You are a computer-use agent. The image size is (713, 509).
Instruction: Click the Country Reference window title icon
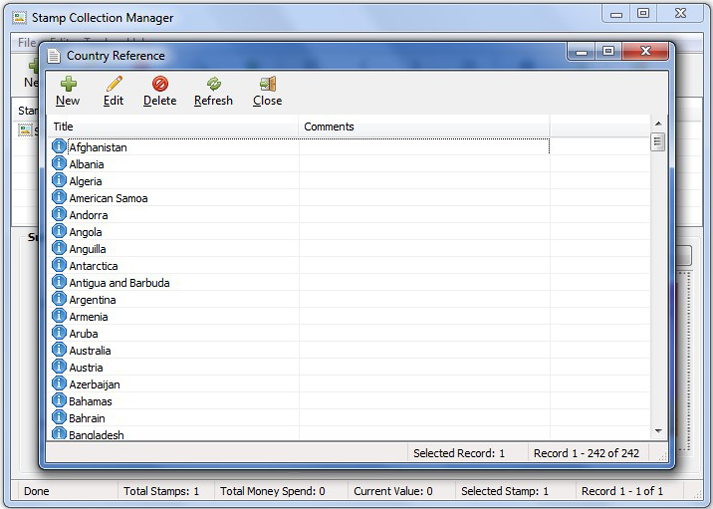click(x=54, y=56)
